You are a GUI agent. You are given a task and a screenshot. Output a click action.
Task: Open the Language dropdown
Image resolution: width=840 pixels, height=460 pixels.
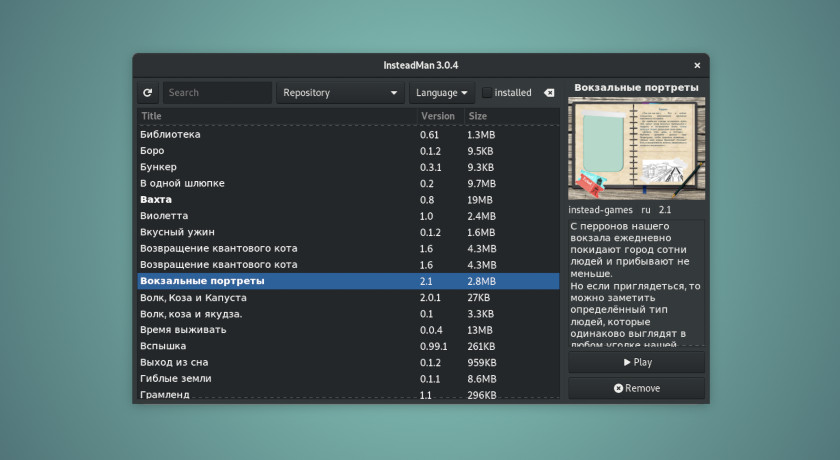tap(441, 93)
